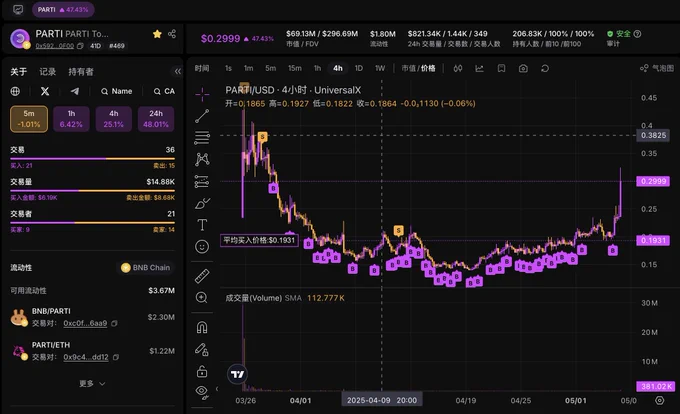Click the TradingView logo badge

pyautogui.click(x=238, y=374)
